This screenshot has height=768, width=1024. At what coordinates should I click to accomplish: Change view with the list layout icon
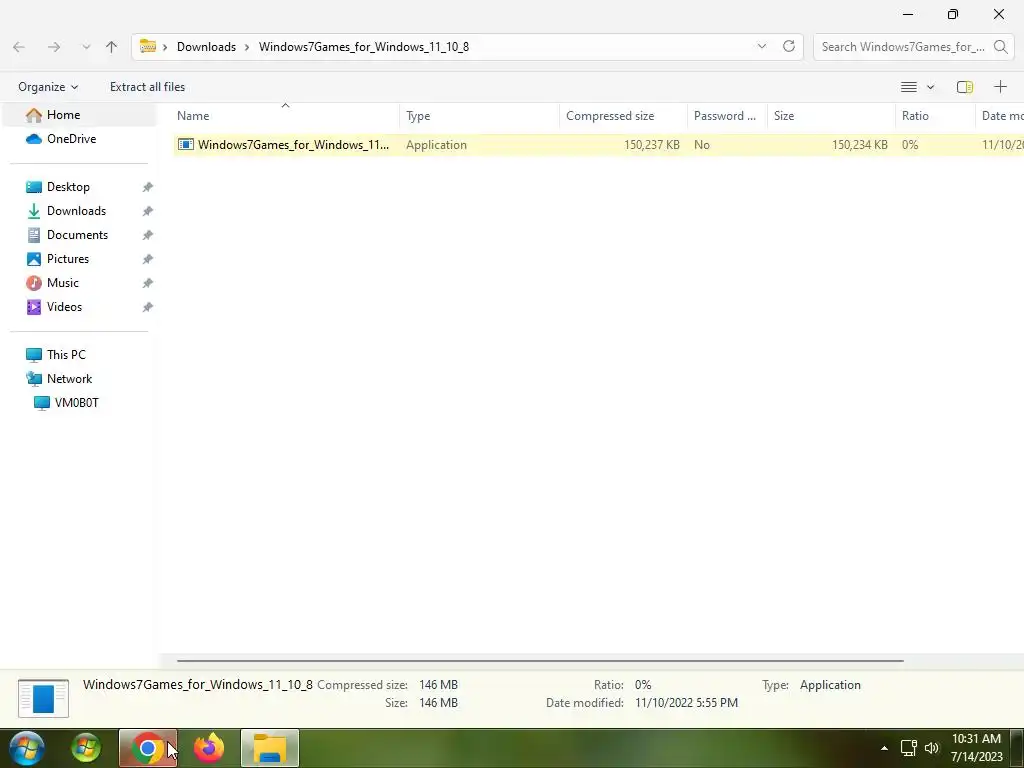(x=909, y=87)
